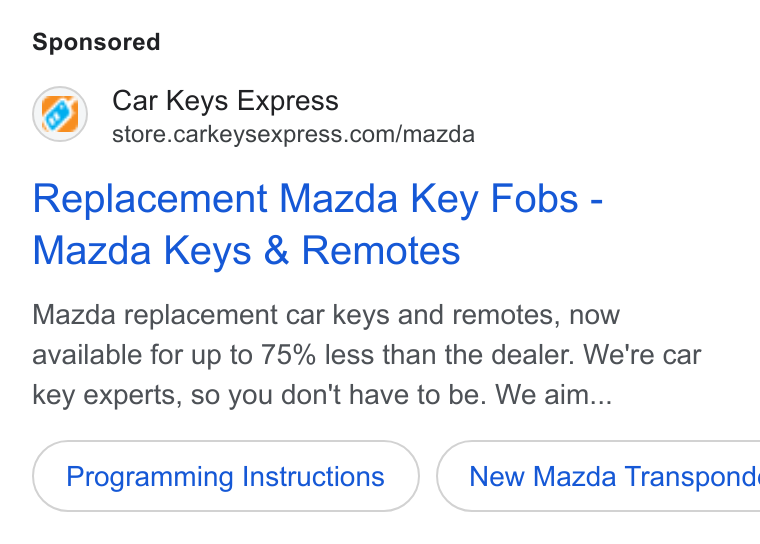This screenshot has width=760, height=544.
Task: Click the We're car key experts sentence
Action: pos(367,375)
